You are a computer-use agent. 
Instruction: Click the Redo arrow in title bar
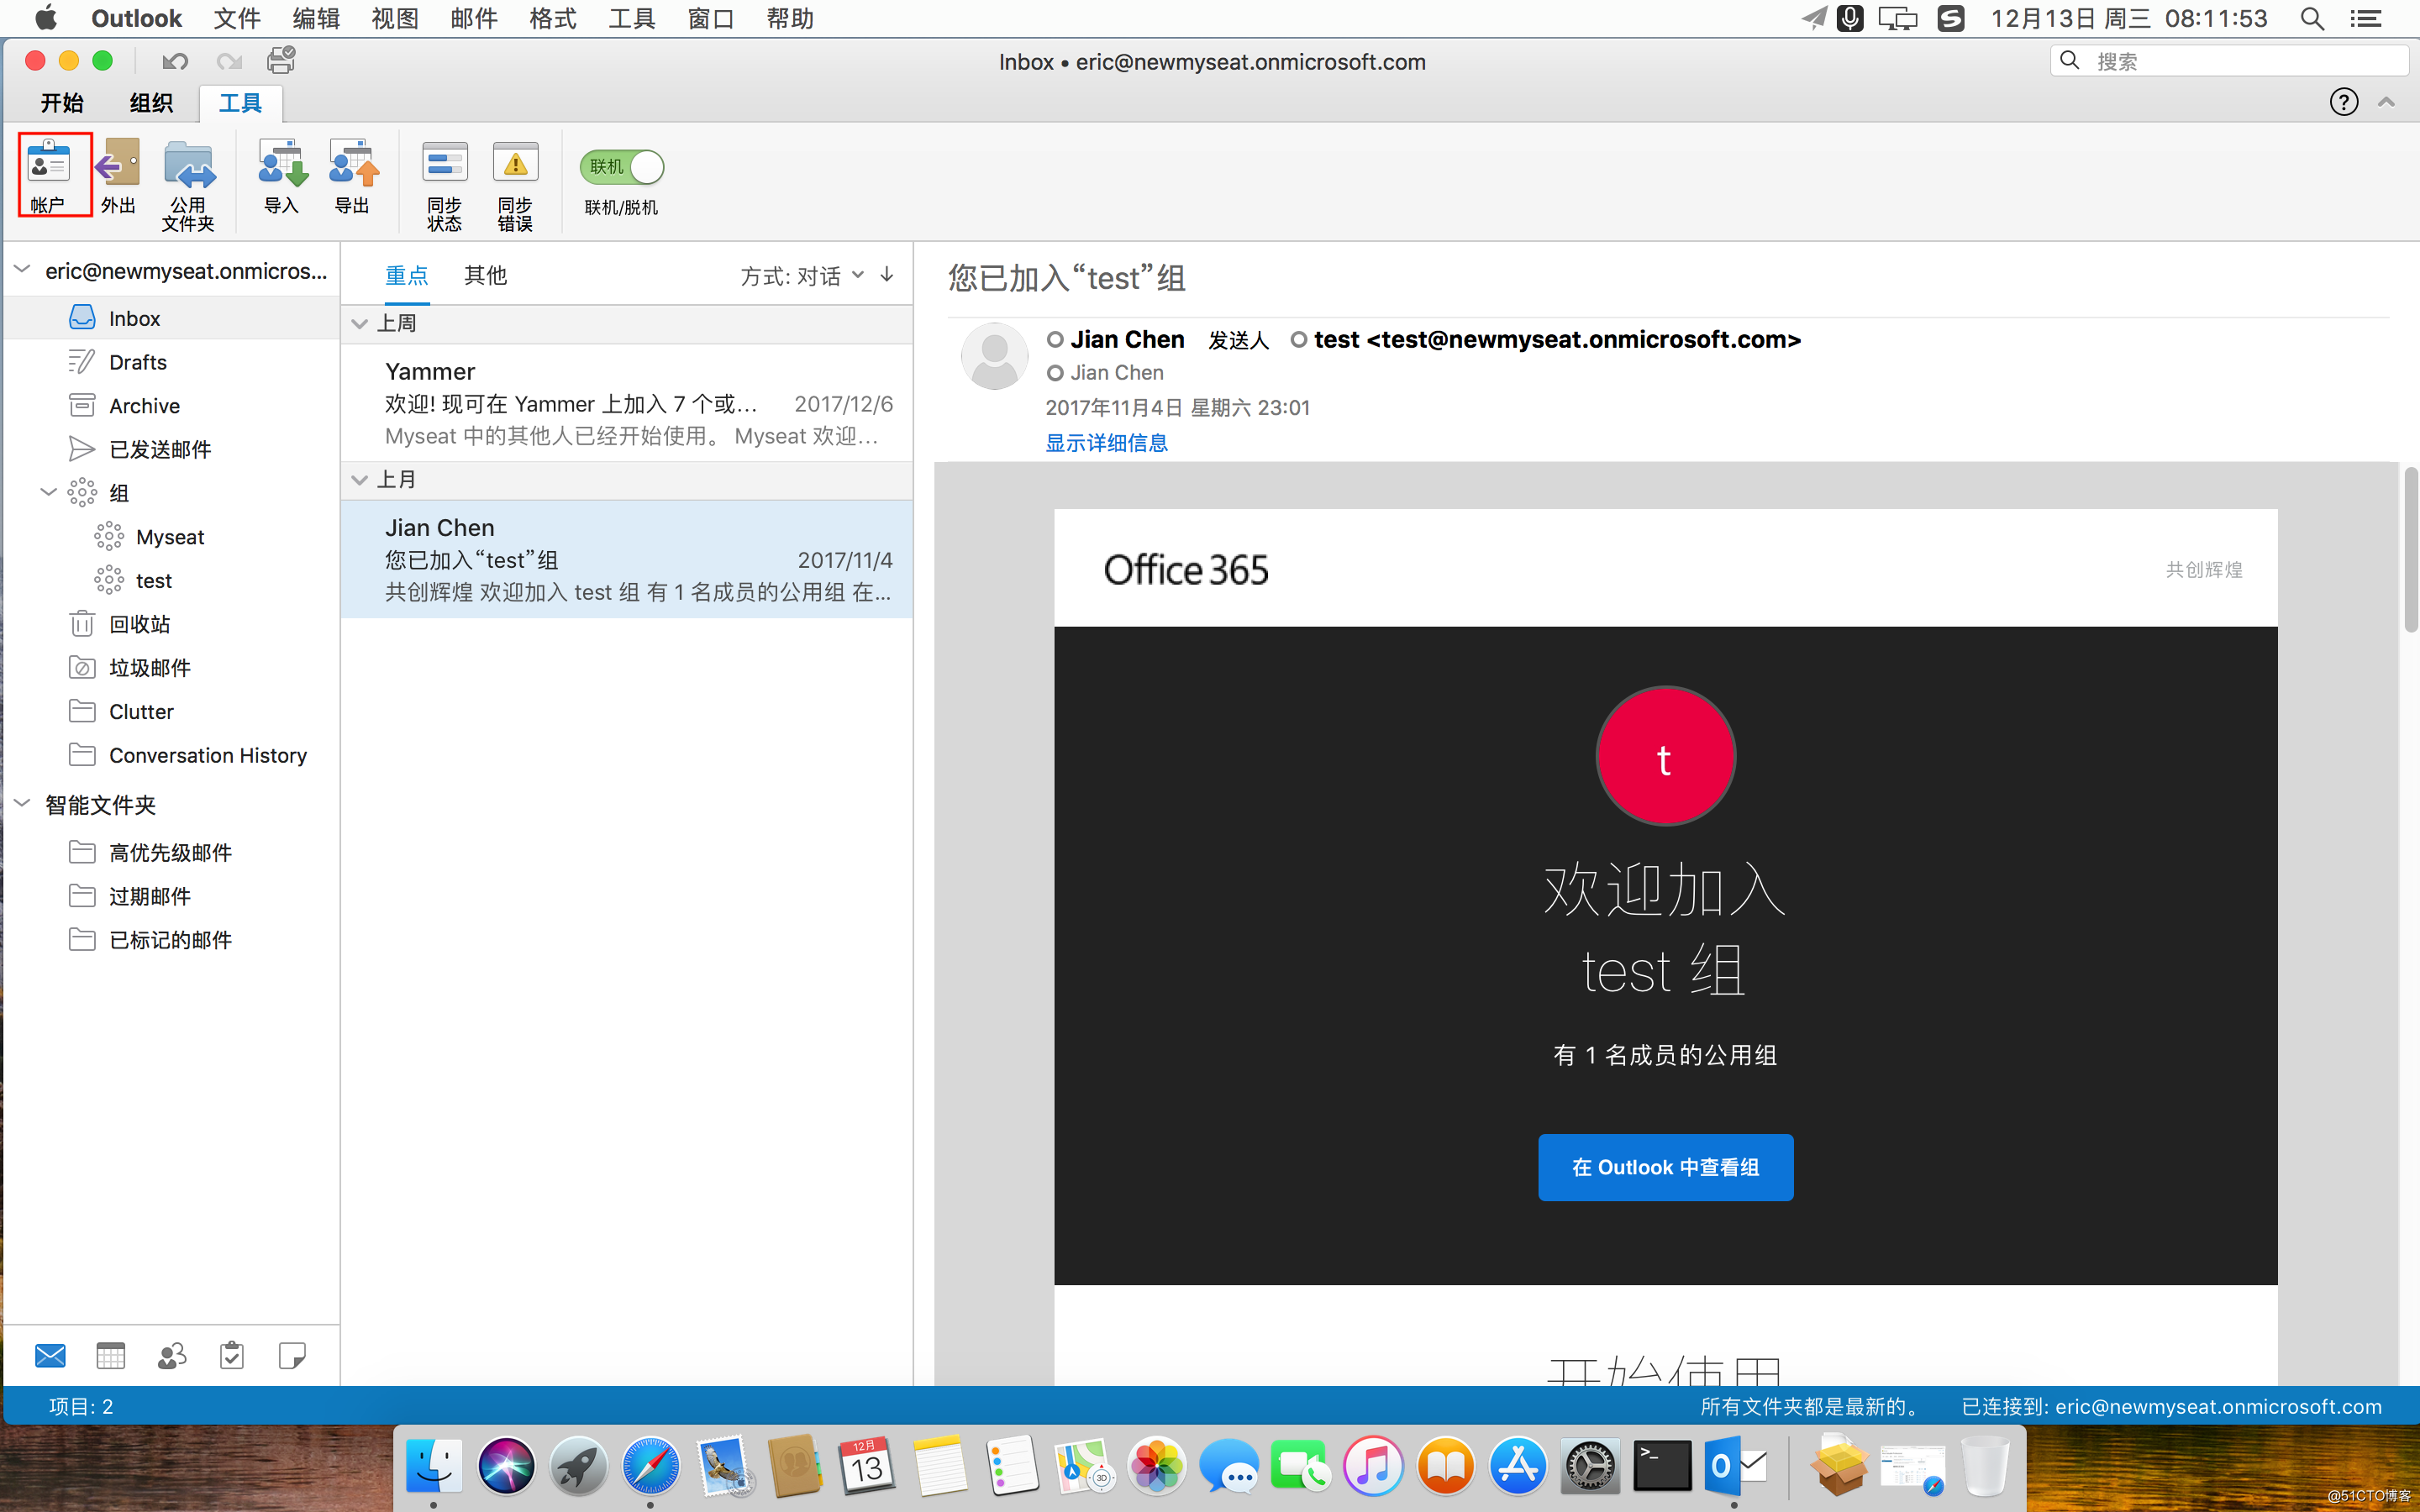point(229,61)
